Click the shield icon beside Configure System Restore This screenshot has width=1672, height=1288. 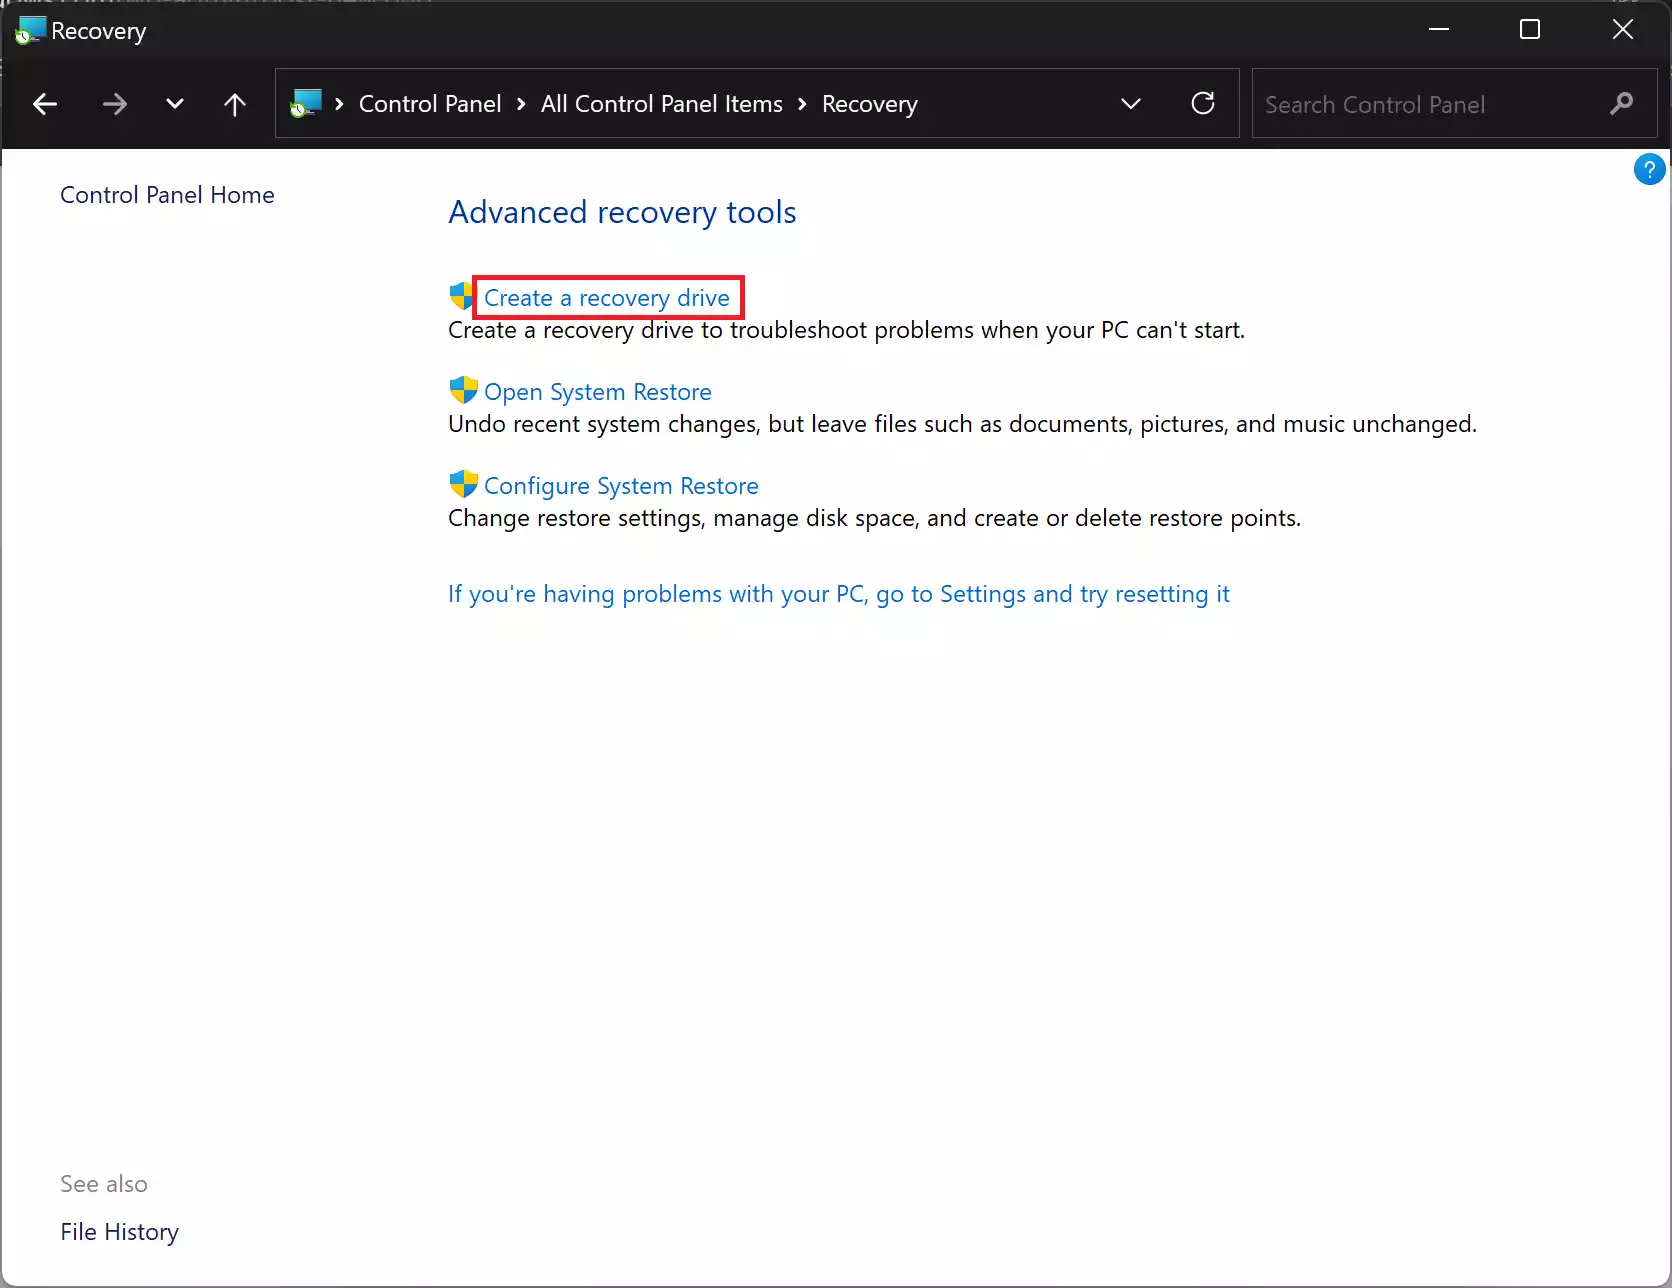pyautogui.click(x=463, y=484)
